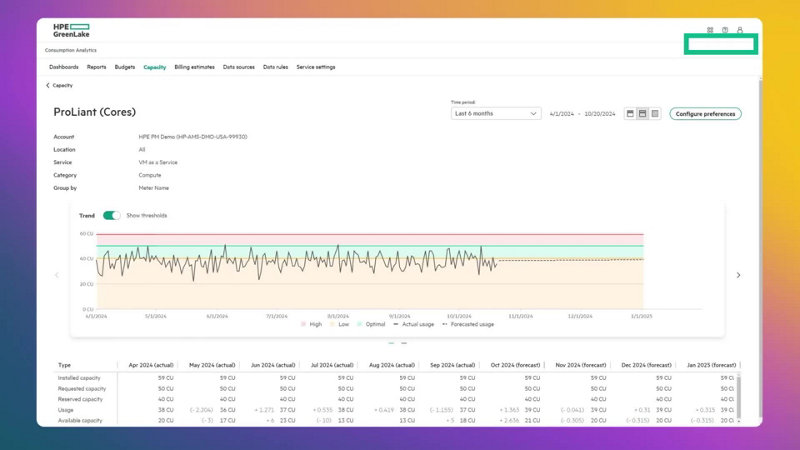
Task: Click the Forecasted usage legend entry
Action: point(468,324)
